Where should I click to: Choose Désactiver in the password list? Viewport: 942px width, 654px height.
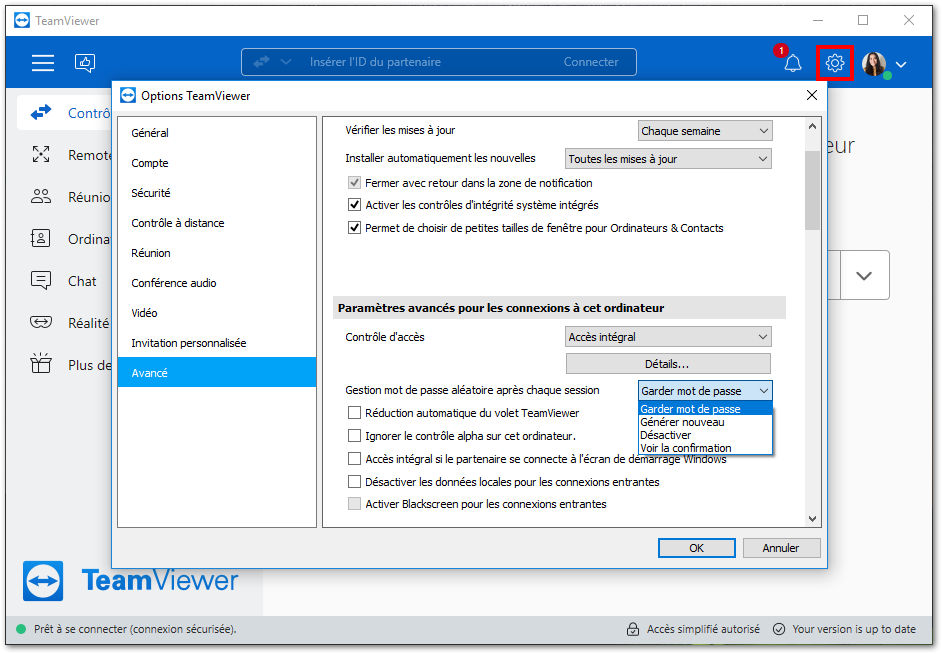pos(705,435)
